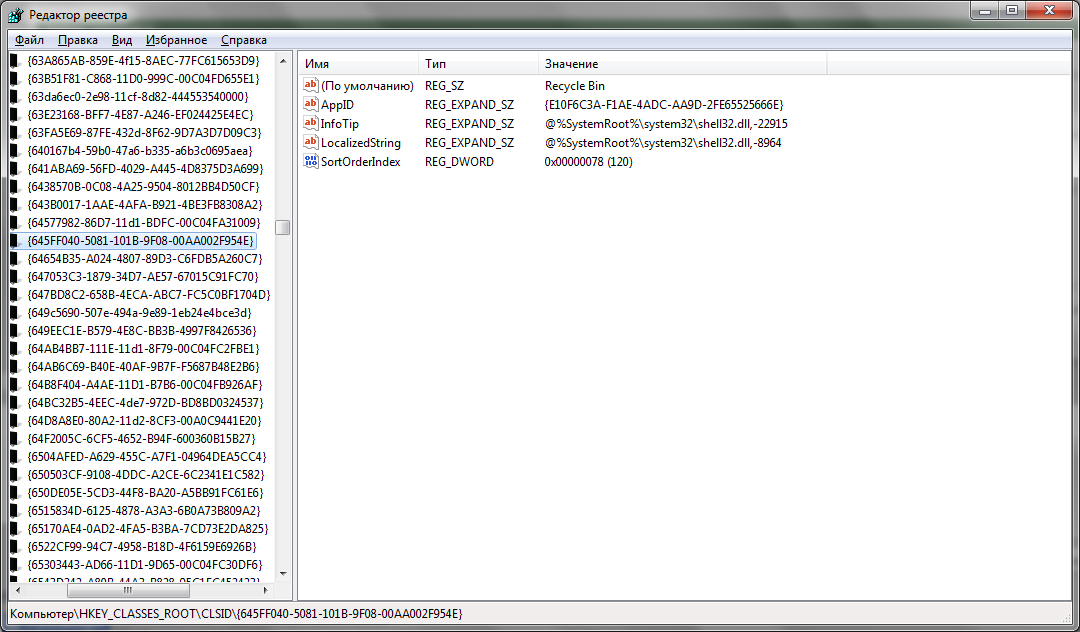Click the string icon next to LocalizedString
Screen dimensions: 1080x632
(311, 142)
